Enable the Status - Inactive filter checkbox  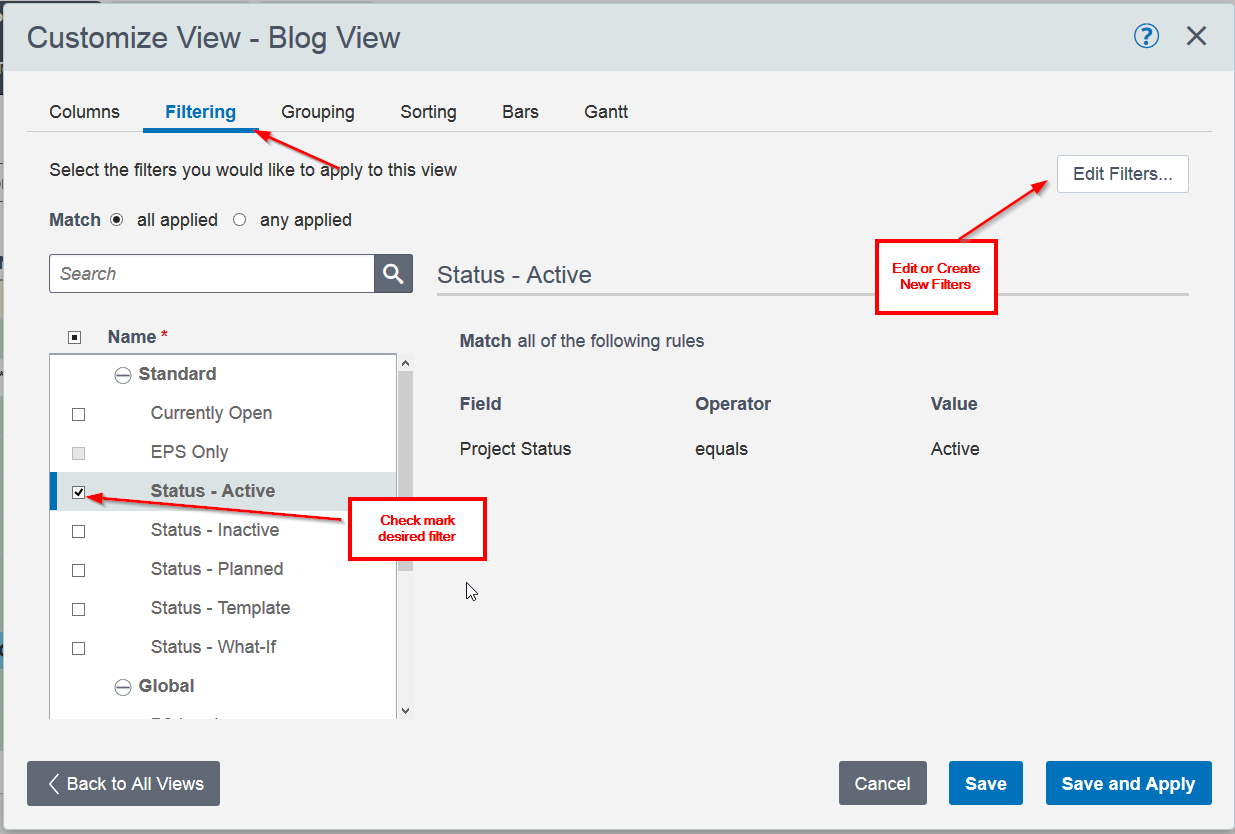[79, 531]
